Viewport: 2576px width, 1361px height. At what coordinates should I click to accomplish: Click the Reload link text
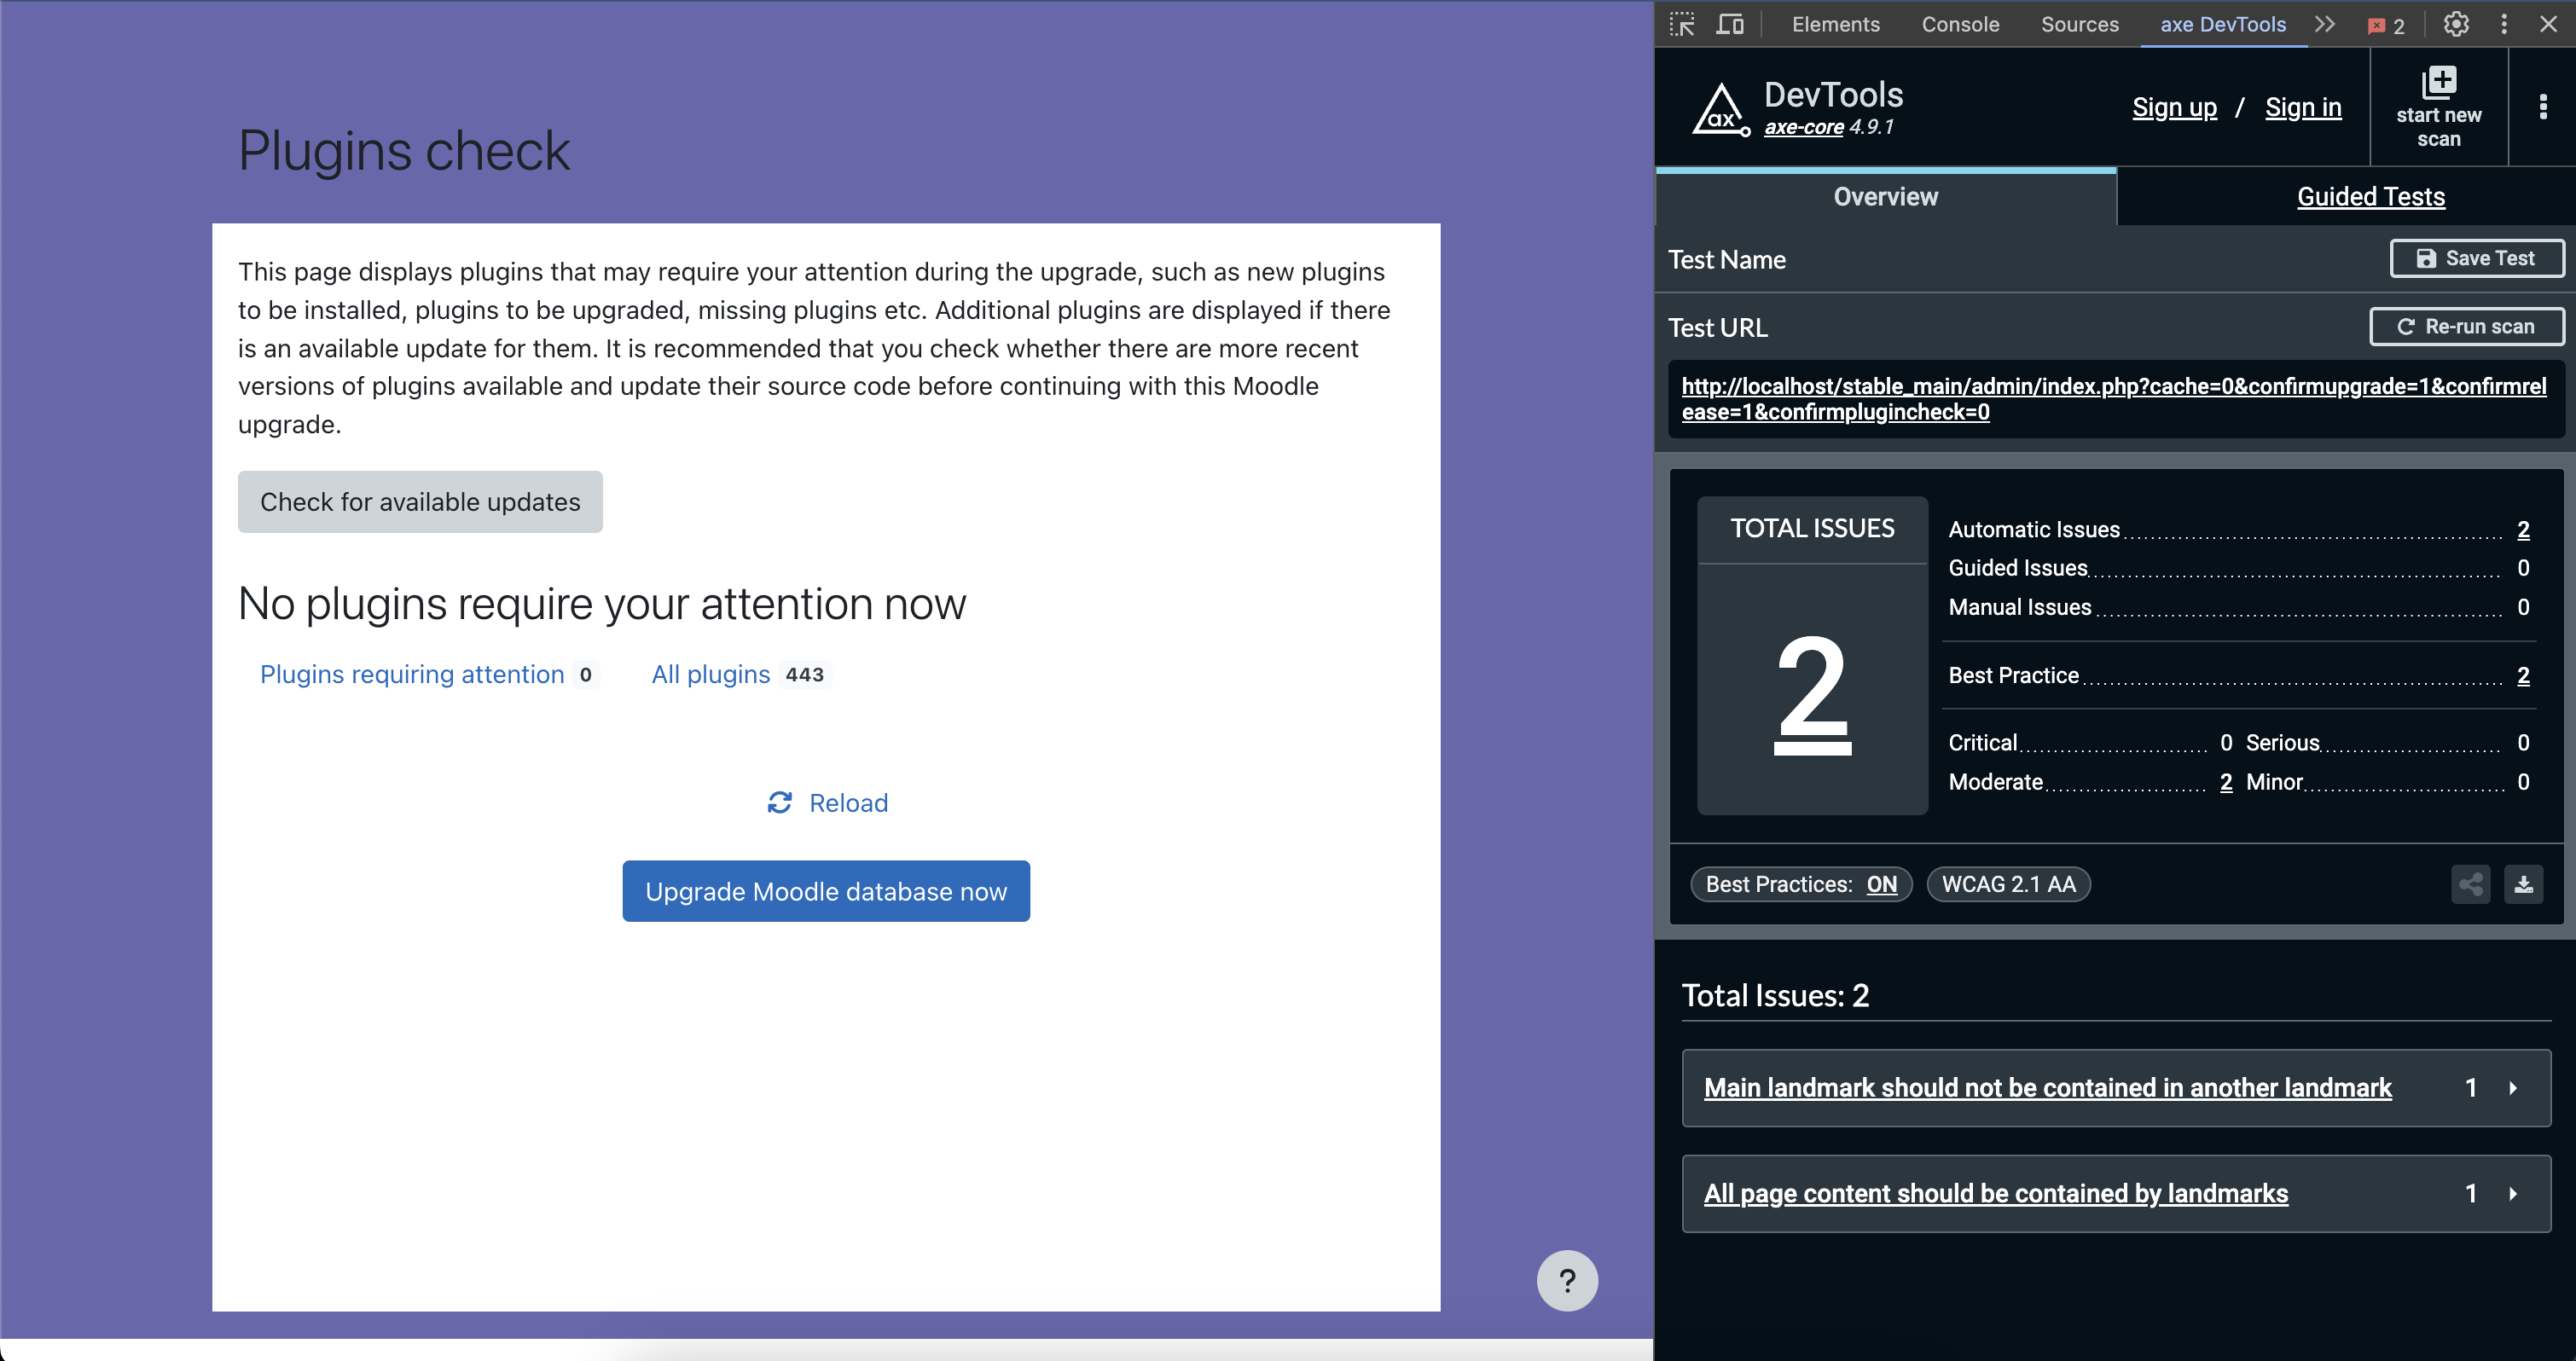(848, 803)
